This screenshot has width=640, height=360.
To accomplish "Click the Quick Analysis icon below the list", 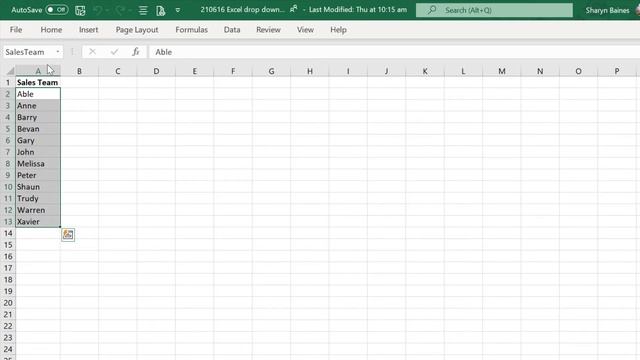I will (68, 235).
